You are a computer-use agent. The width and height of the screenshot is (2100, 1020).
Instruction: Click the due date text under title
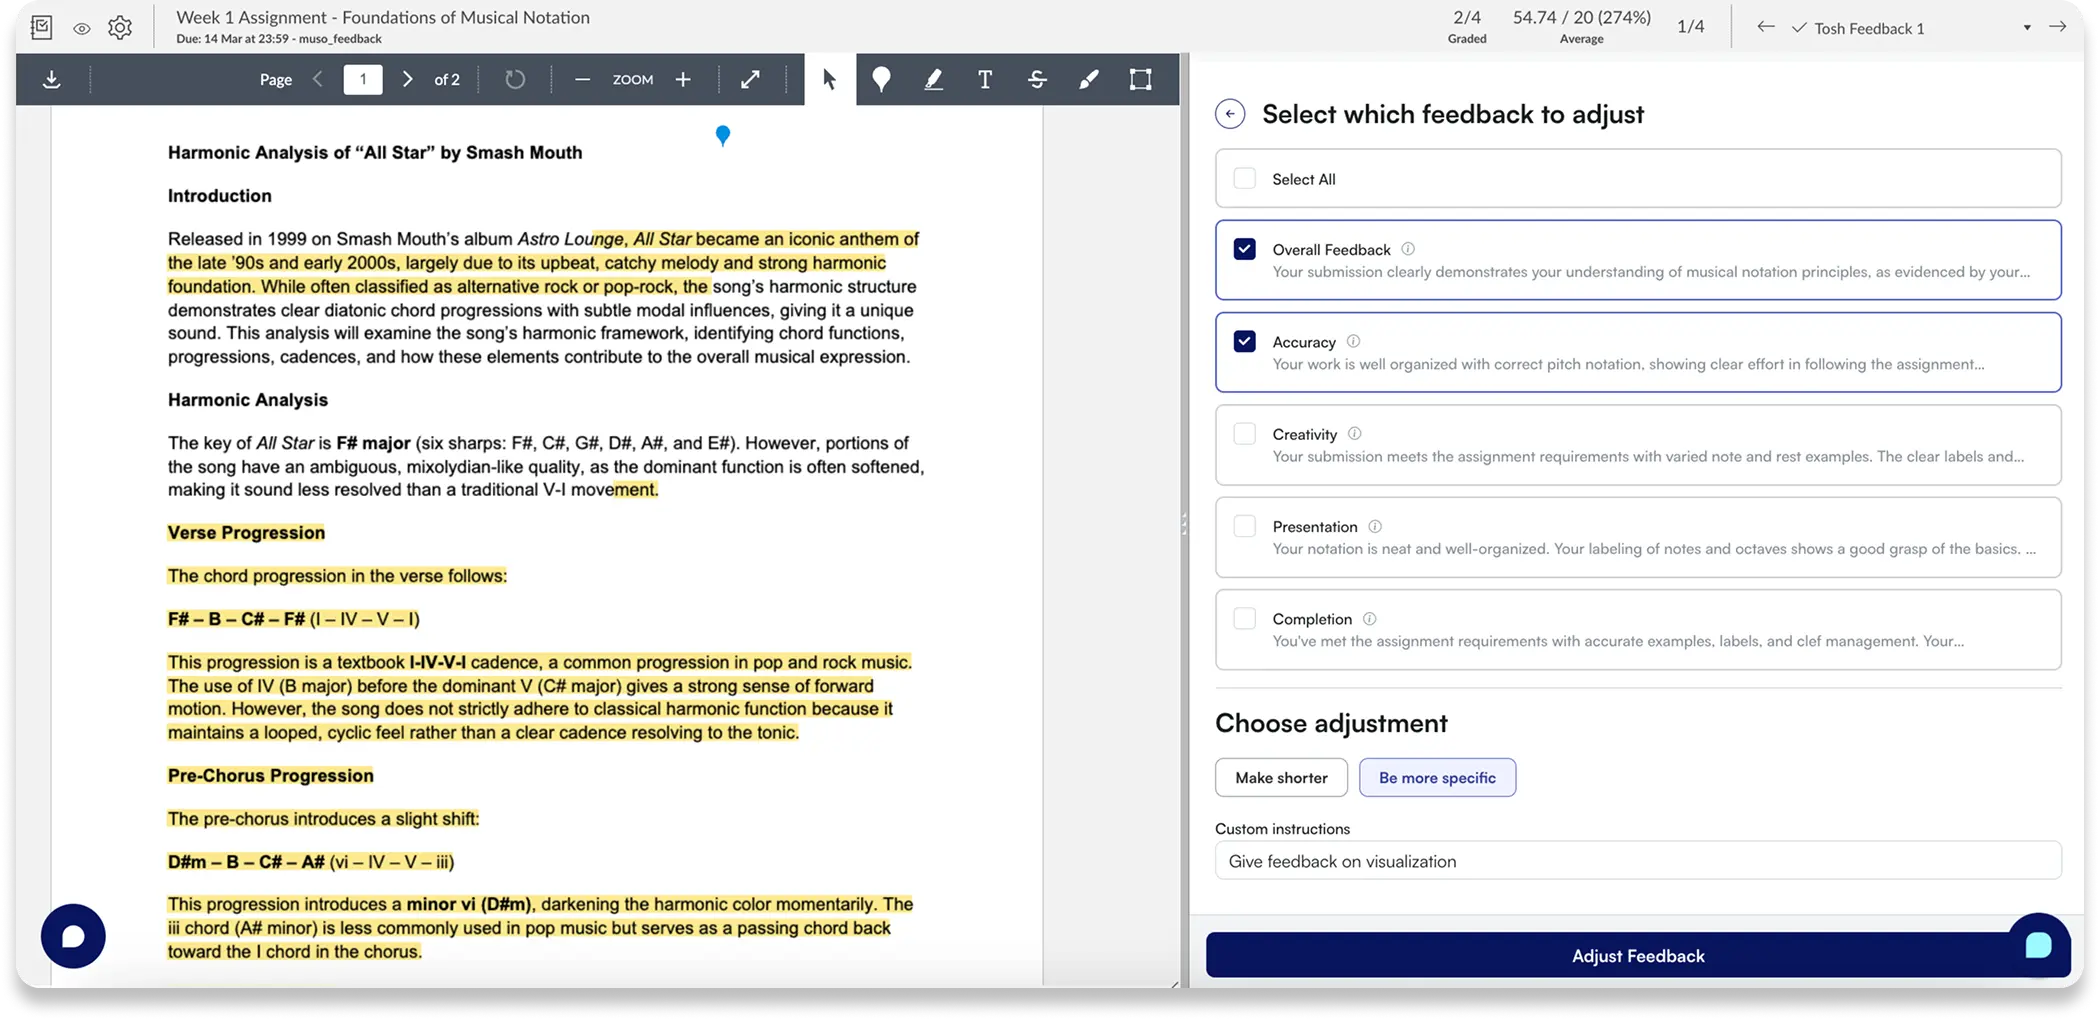click(279, 39)
